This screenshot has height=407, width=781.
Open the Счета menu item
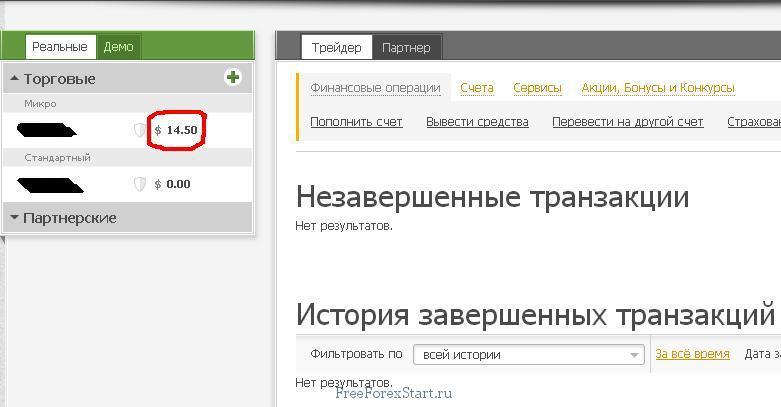tap(477, 87)
